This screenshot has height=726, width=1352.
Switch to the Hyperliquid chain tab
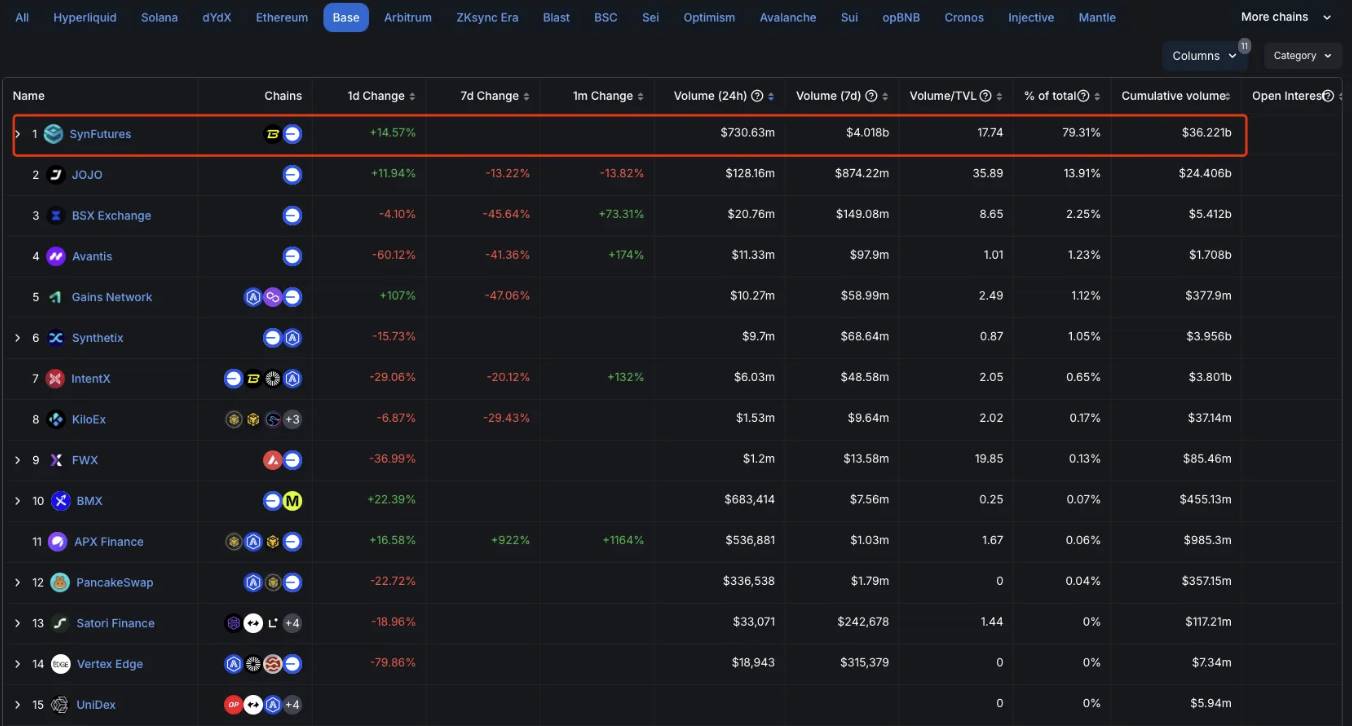[x=86, y=18]
